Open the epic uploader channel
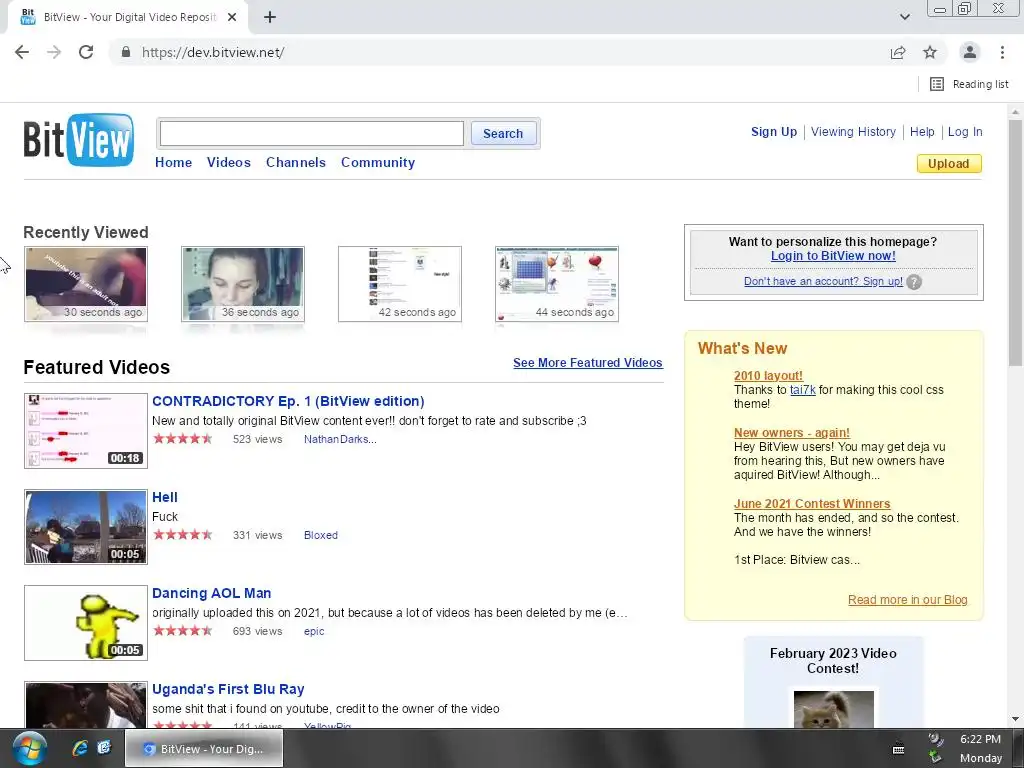The height and width of the screenshot is (768, 1024). click(x=313, y=631)
